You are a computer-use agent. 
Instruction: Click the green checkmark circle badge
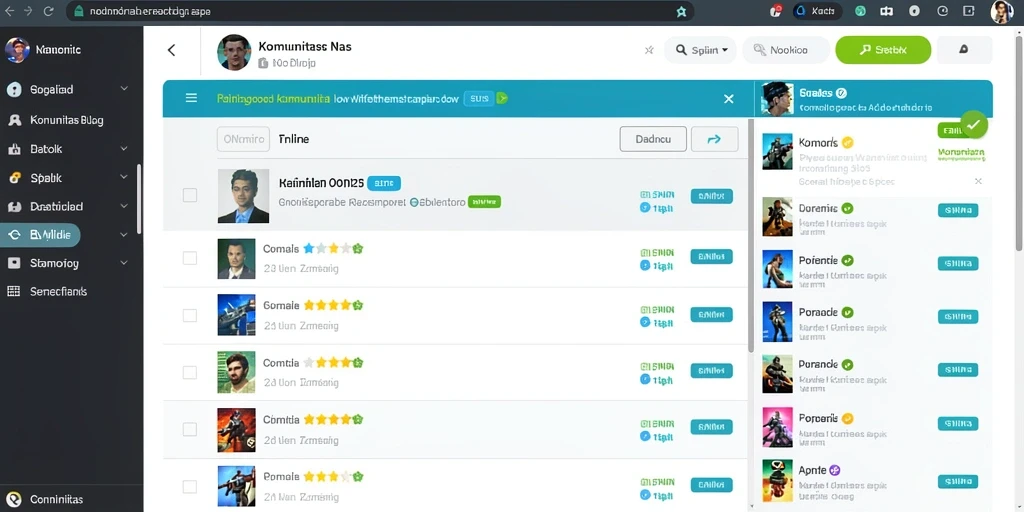974,124
